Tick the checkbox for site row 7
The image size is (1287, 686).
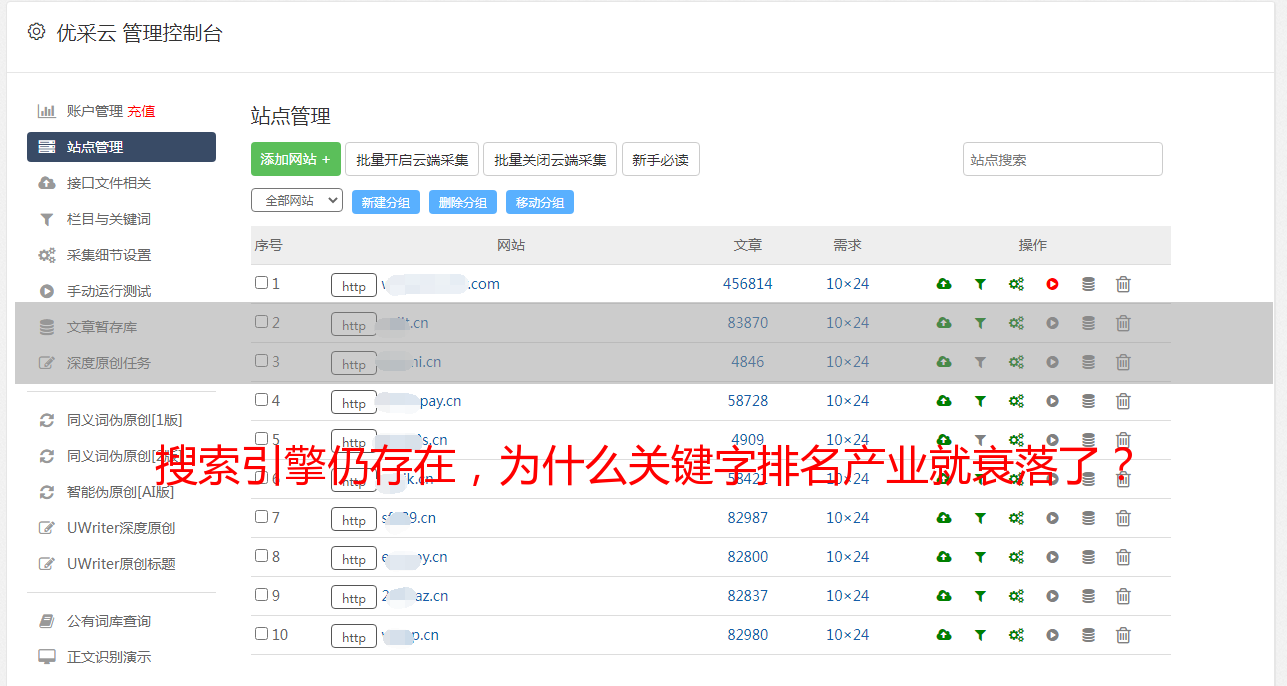pyautogui.click(x=261, y=517)
